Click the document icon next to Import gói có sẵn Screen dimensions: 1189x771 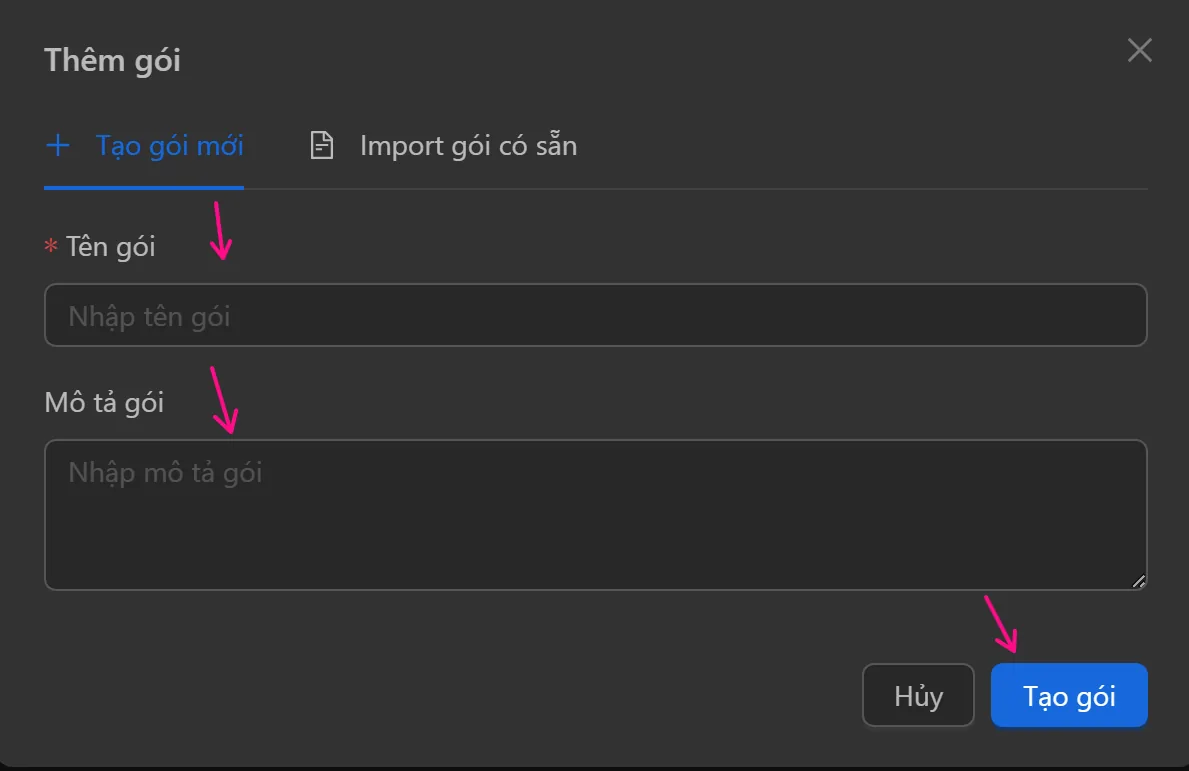tap(320, 145)
